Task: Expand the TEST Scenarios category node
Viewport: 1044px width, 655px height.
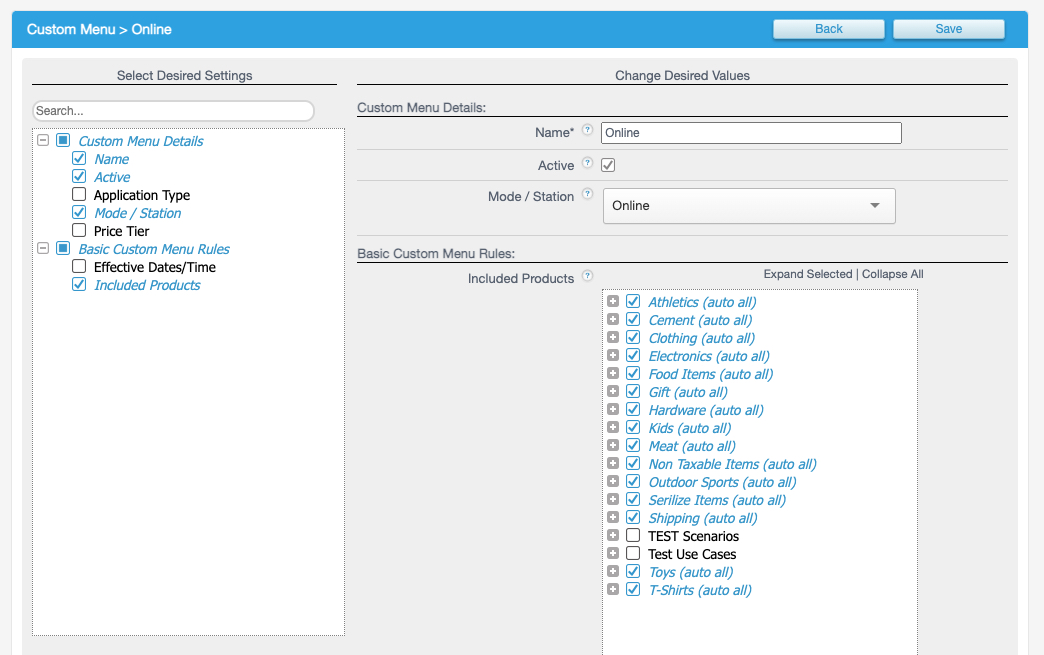Action: pos(613,535)
